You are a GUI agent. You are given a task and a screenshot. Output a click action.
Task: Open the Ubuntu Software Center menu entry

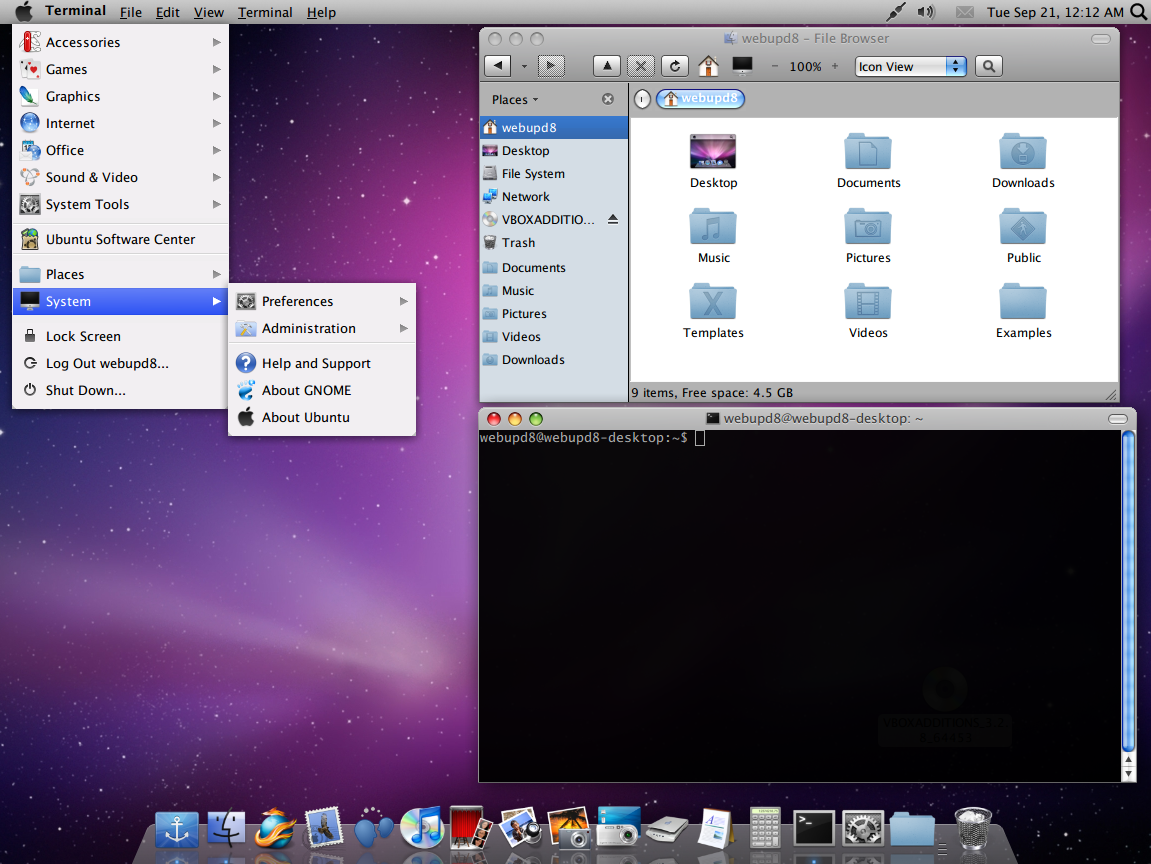120,239
